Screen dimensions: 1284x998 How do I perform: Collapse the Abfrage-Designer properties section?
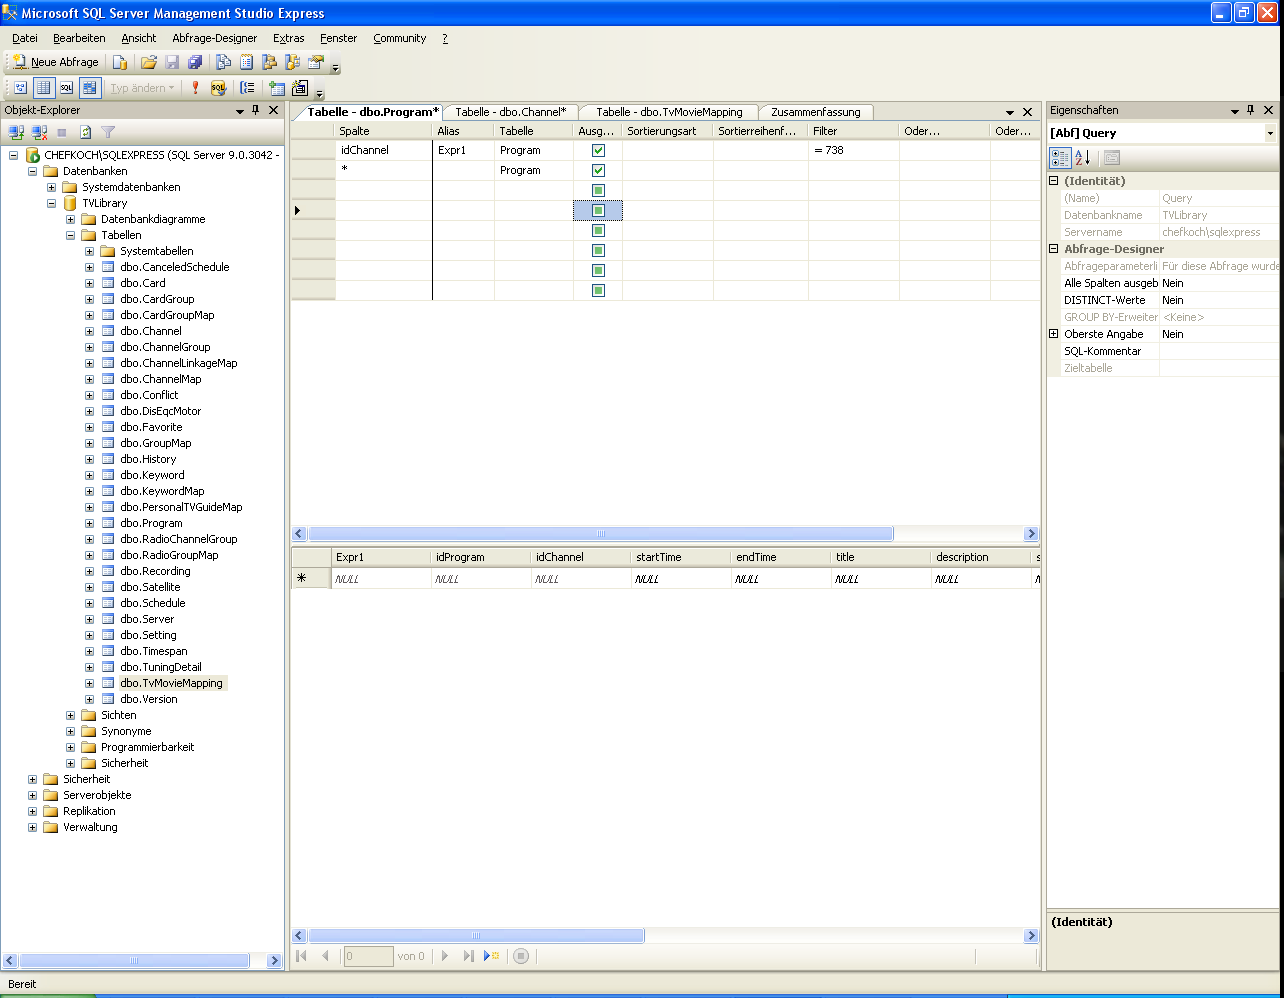click(x=1053, y=249)
